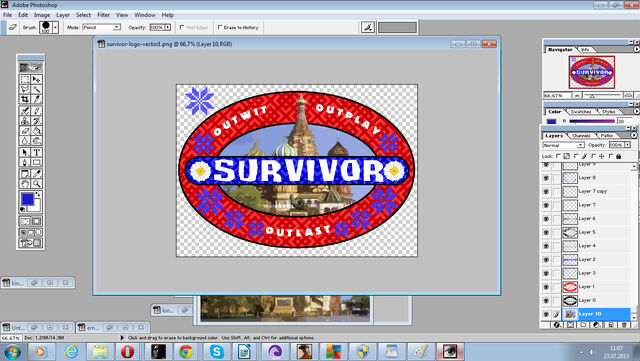Select the Eyedropper tool

(36, 174)
